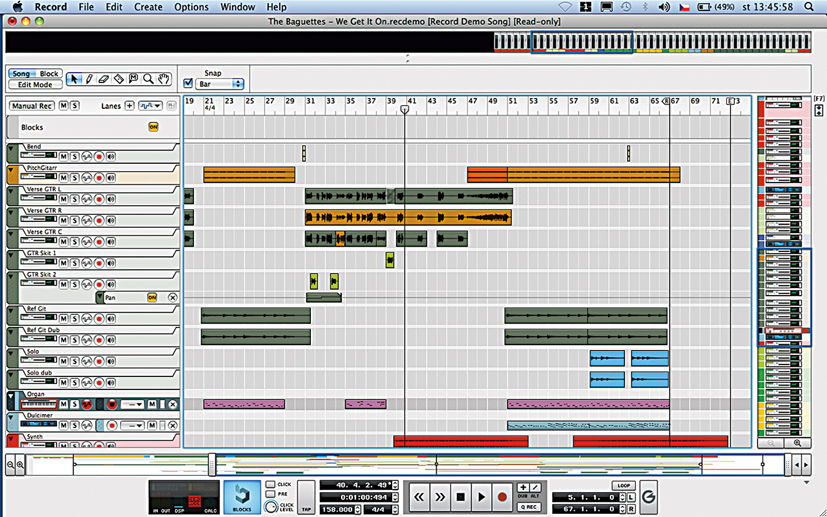Solo the Ref Git track
Viewport: 827px width, 517px height.
point(75,319)
